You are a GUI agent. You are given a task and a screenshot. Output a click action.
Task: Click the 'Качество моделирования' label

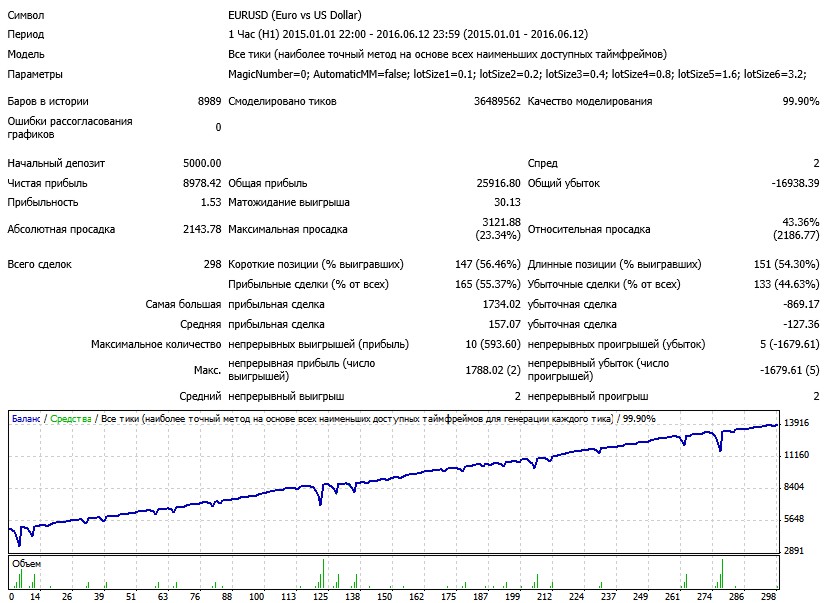click(x=590, y=101)
